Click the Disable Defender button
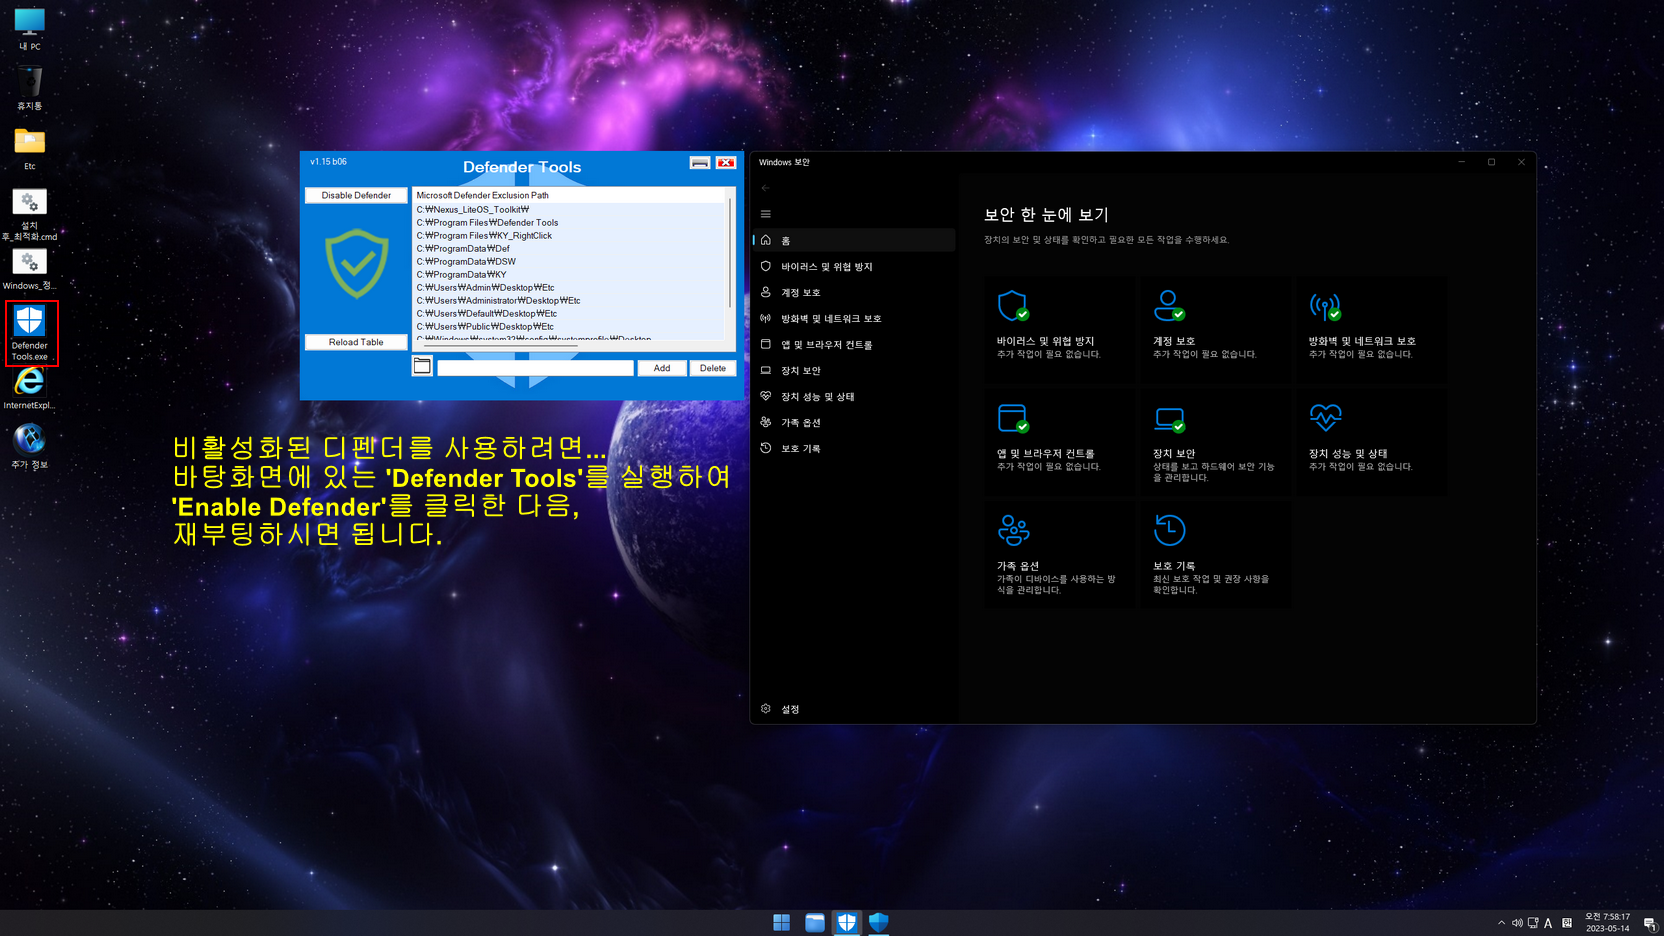Viewport: 1664px width, 936px height. 356,195
